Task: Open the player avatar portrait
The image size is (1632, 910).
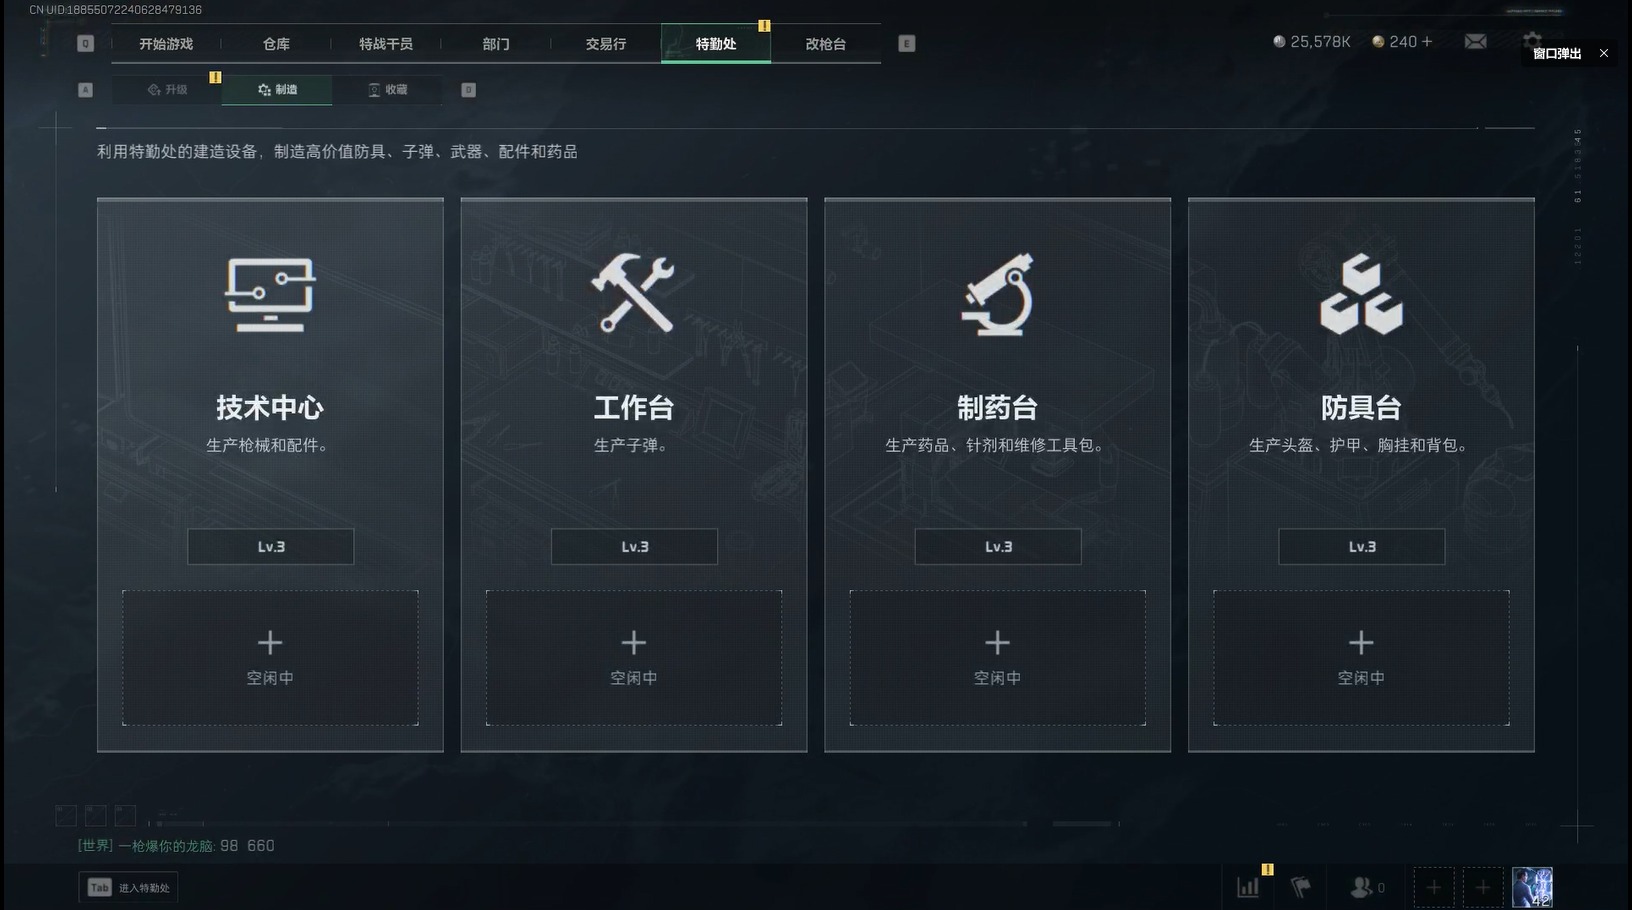Action: [1532, 887]
